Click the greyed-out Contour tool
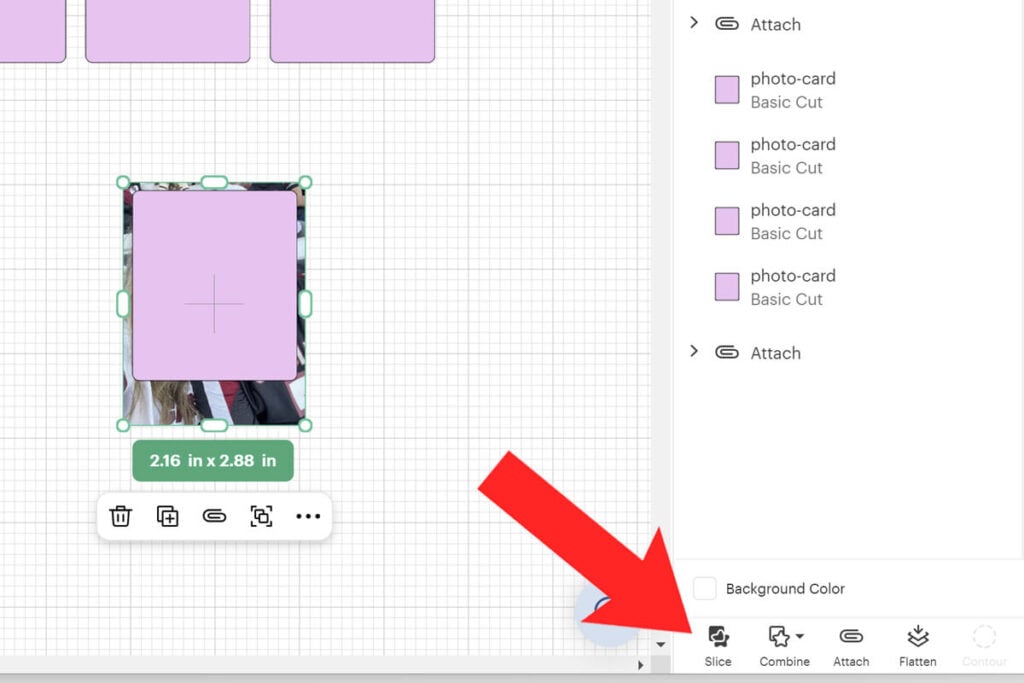Viewport: 1024px width, 683px height. 984,637
